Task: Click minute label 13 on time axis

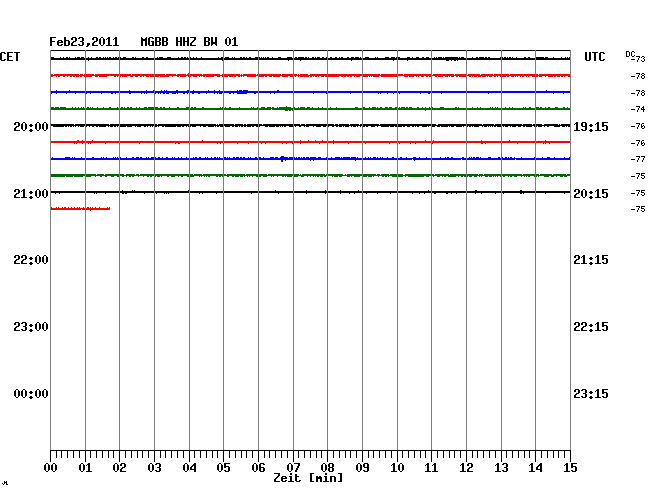Action: pyautogui.click(x=501, y=468)
